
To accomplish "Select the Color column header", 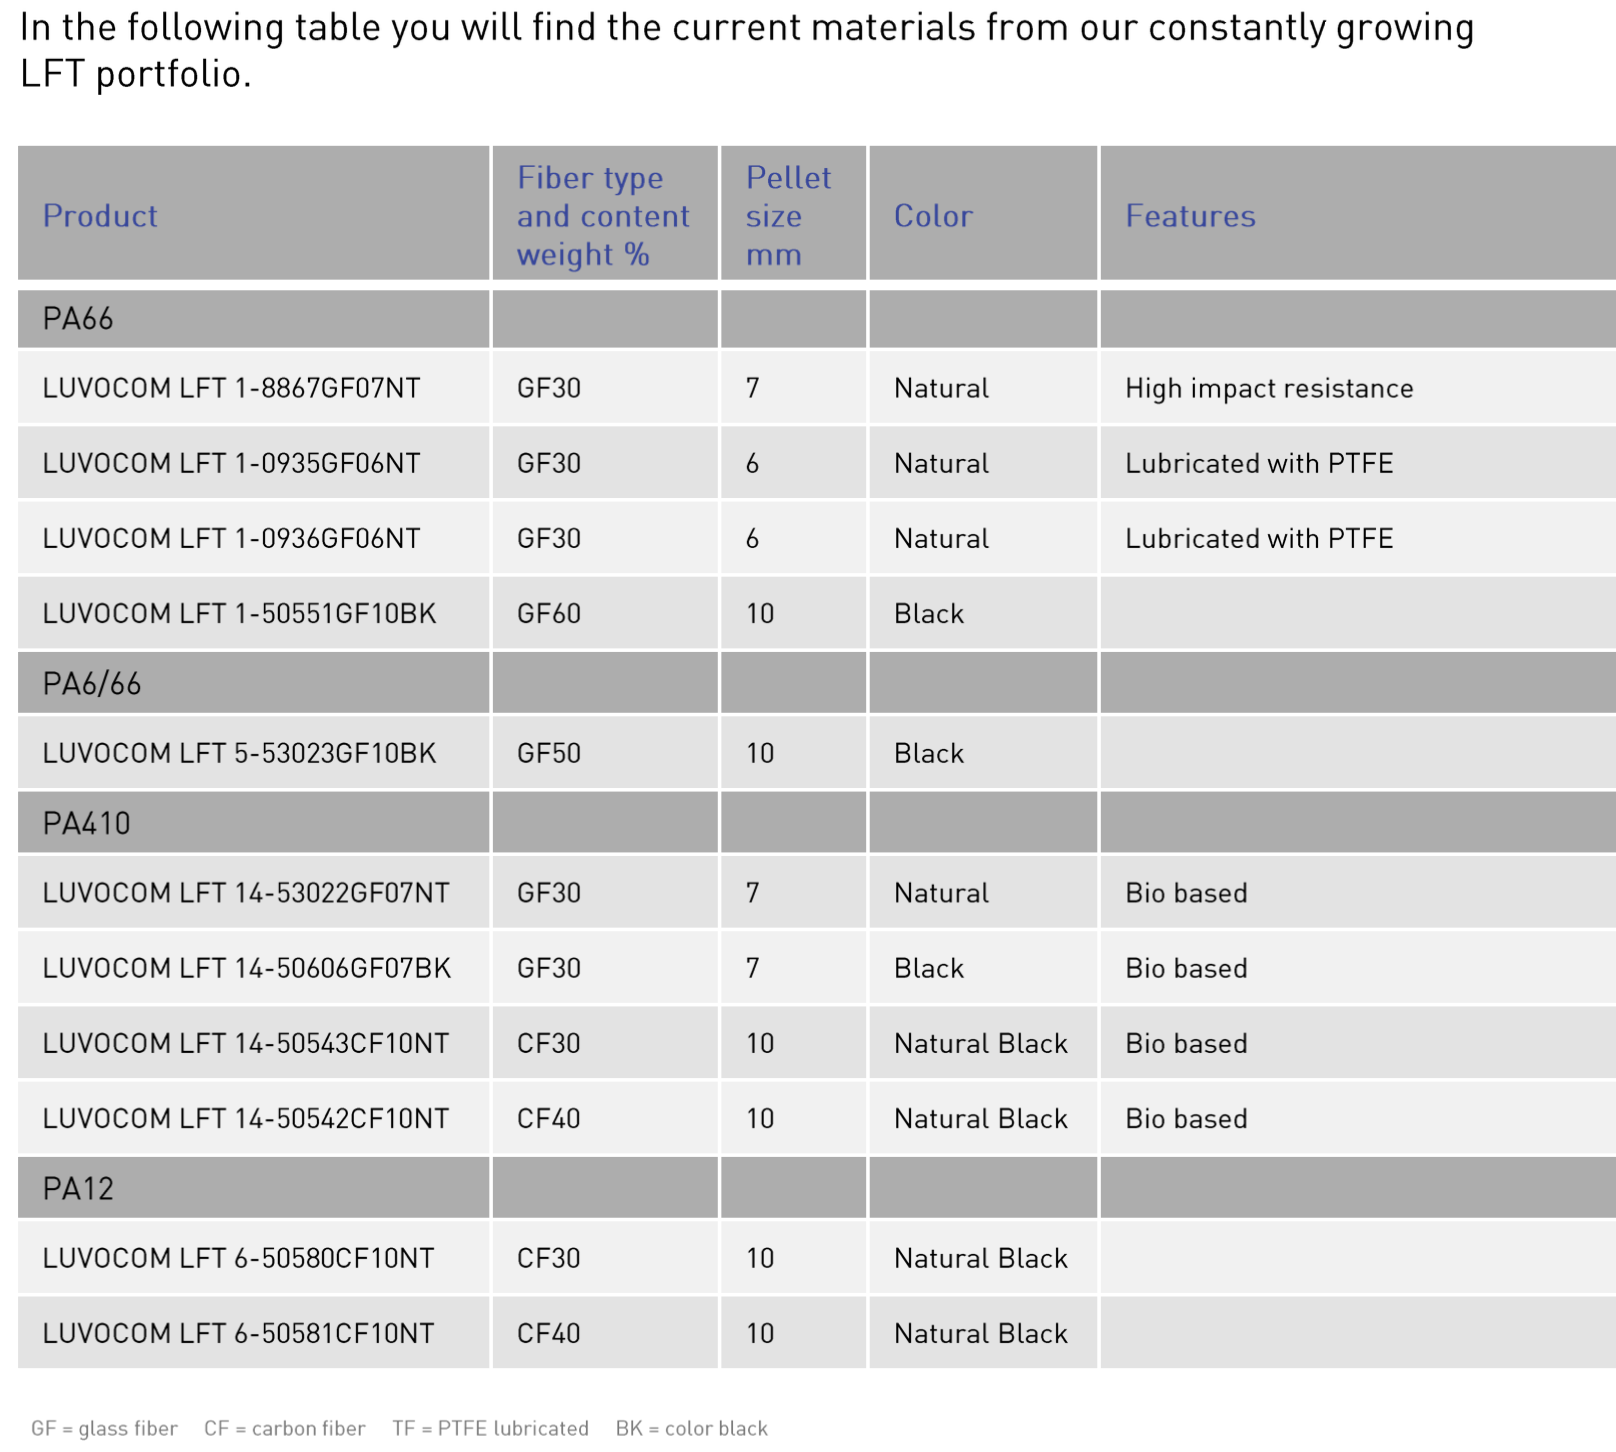I will 933,216.
